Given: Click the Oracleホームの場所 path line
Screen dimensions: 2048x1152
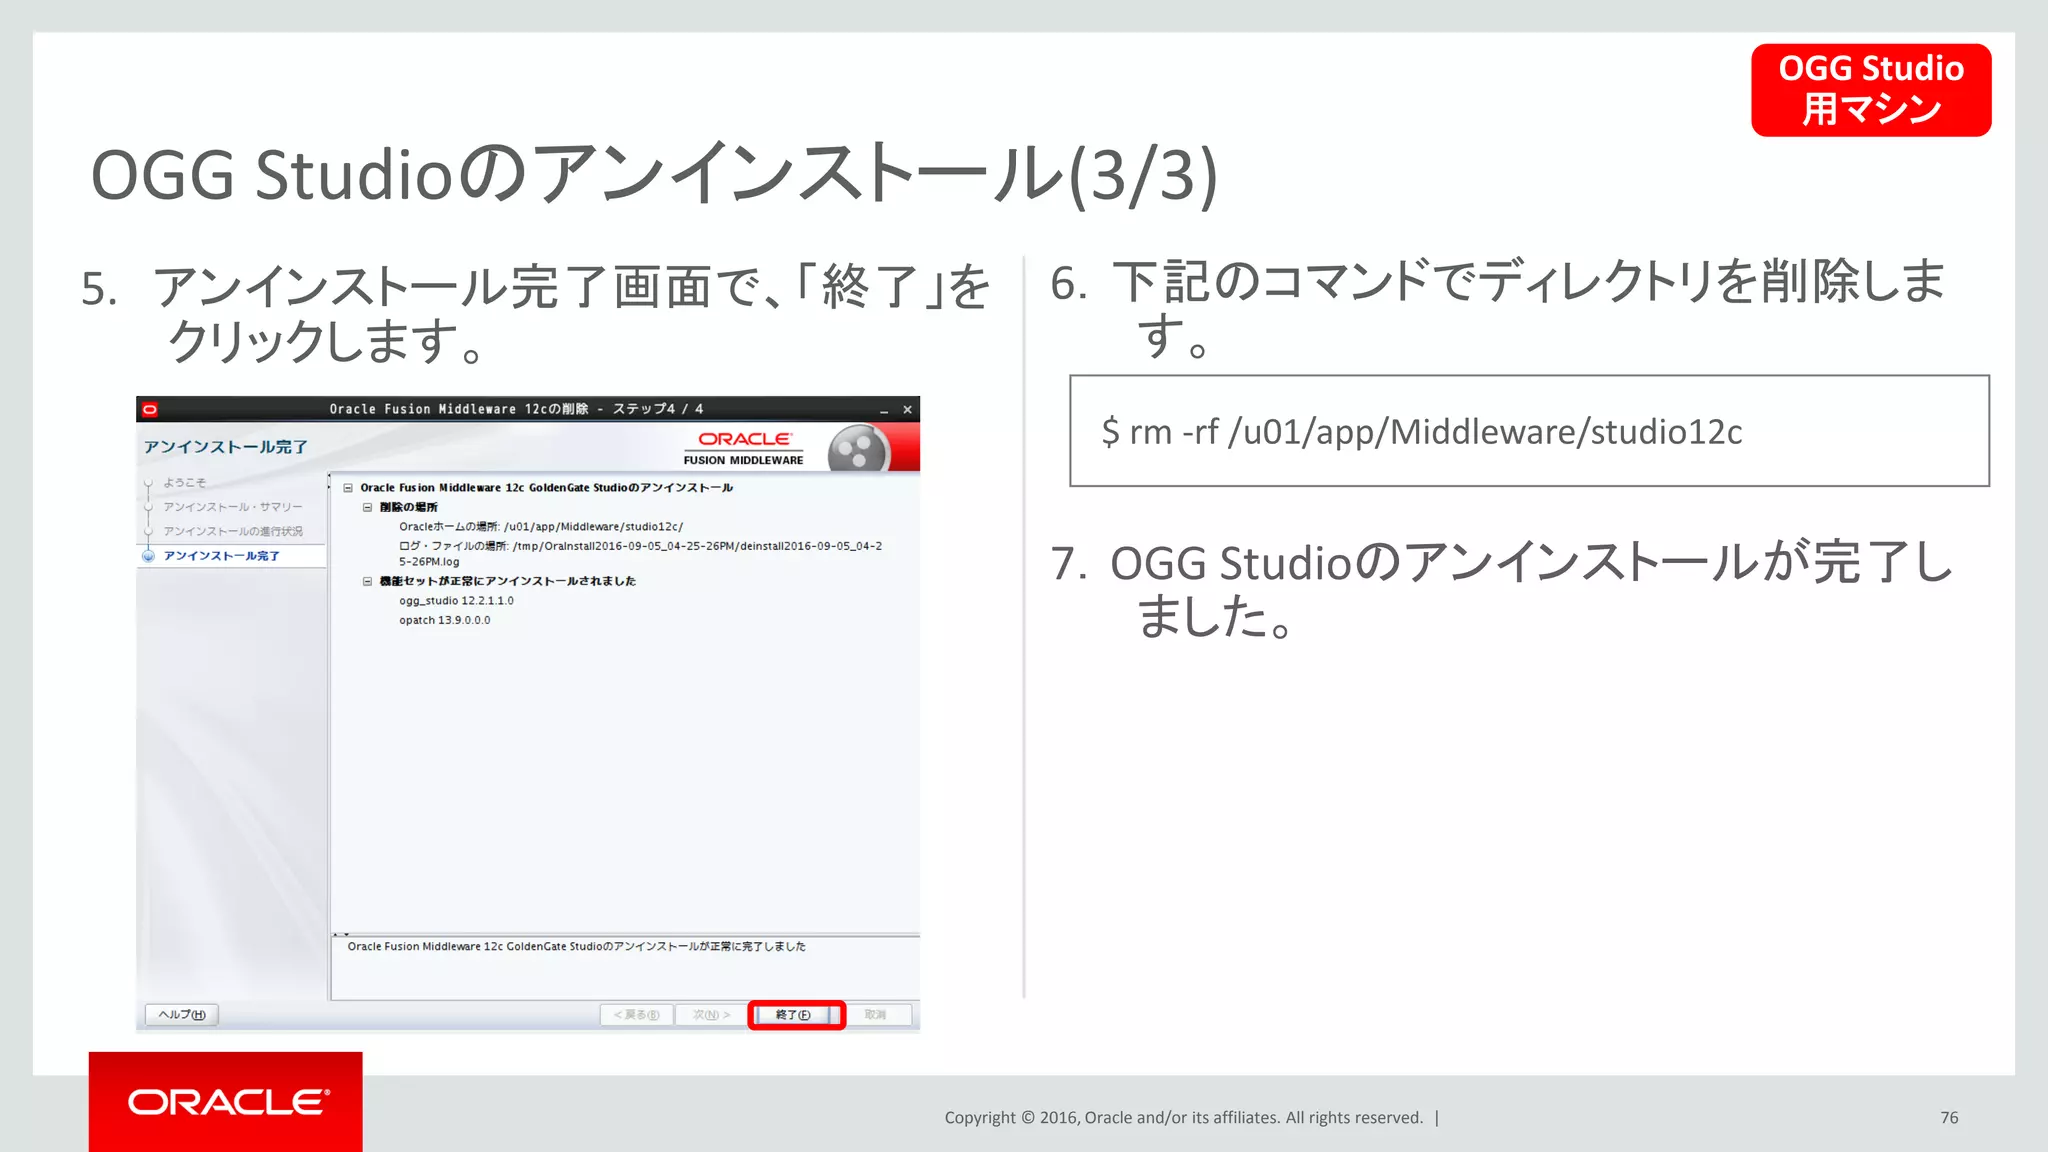Looking at the screenshot, I should [x=541, y=526].
